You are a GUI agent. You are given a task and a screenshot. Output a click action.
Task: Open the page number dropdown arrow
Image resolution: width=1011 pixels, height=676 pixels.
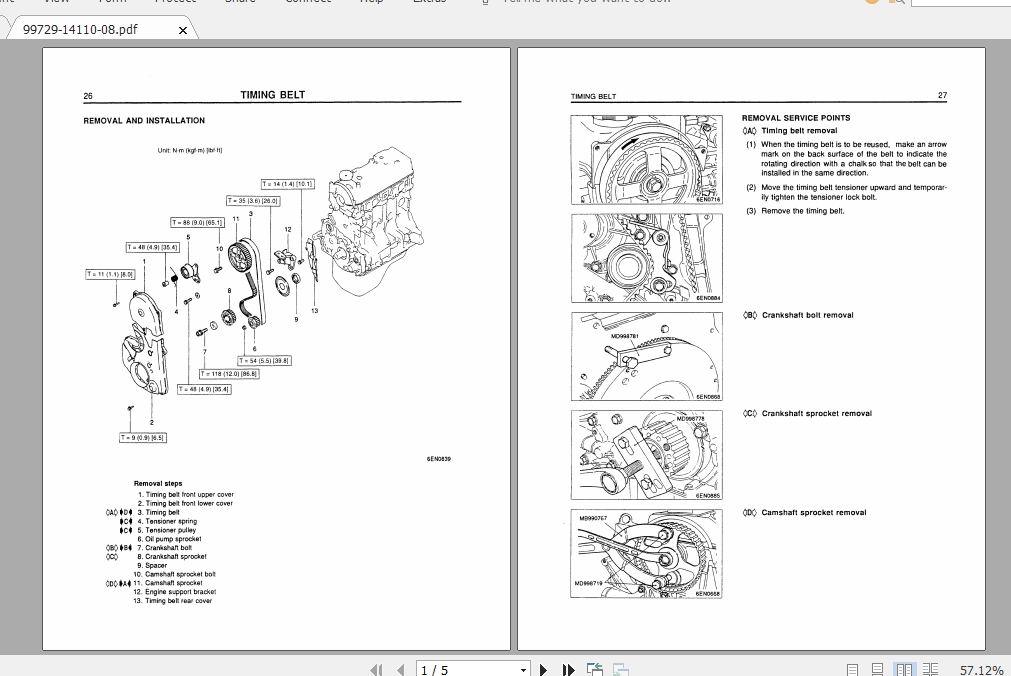click(522, 670)
